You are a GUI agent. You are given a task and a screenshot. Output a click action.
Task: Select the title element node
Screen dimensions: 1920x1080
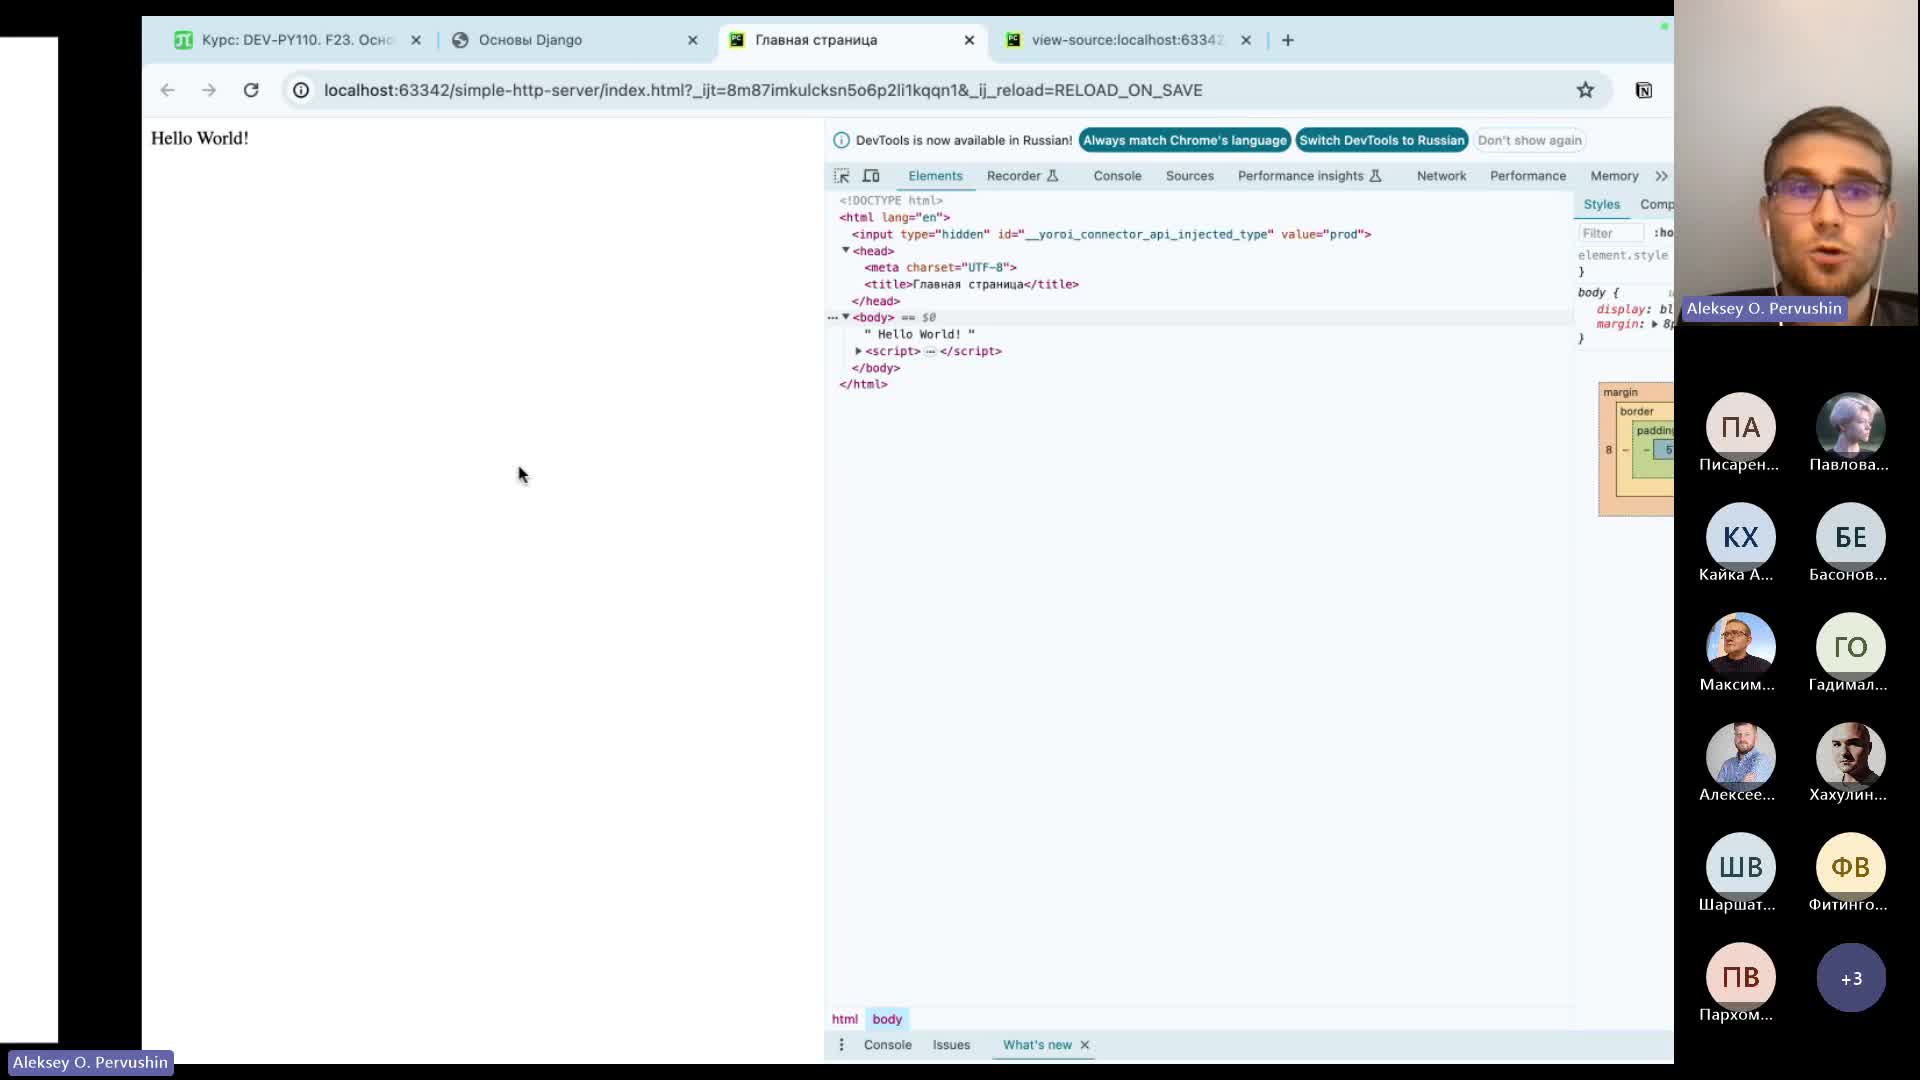coord(971,284)
